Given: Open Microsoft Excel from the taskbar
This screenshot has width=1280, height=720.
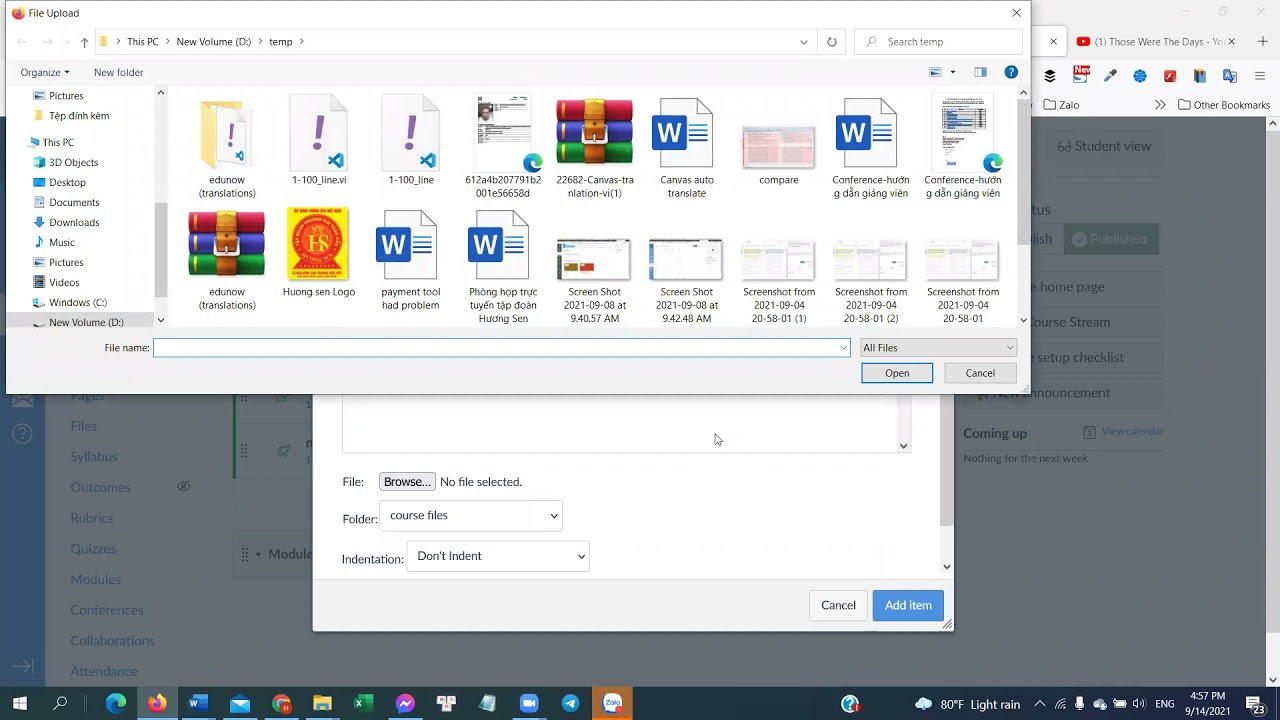Looking at the screenshot, I should pos(363,704).
